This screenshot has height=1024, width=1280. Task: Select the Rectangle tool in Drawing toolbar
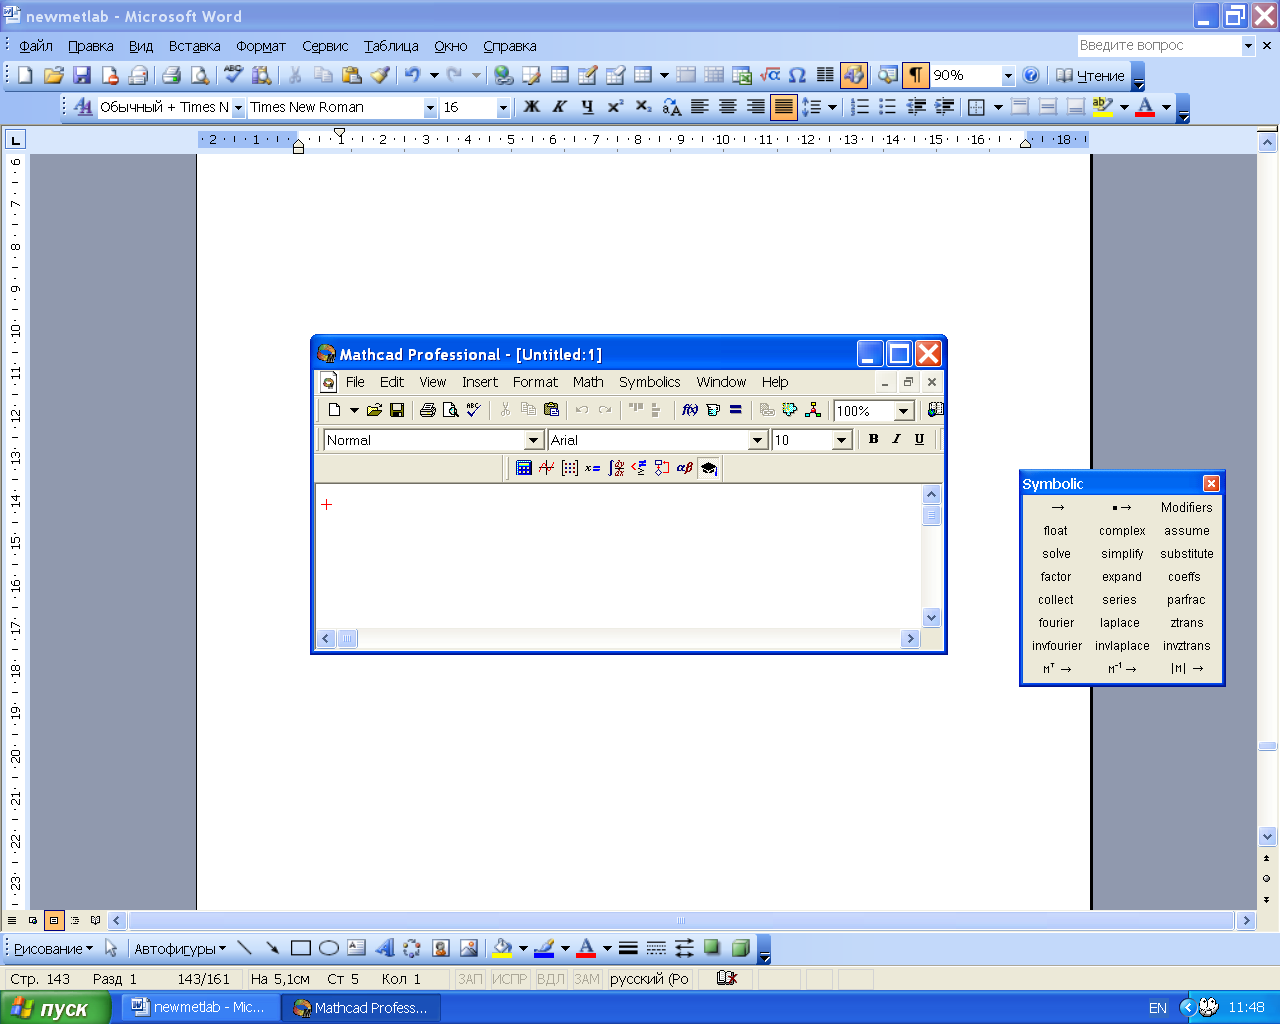(x=300, y=948)
